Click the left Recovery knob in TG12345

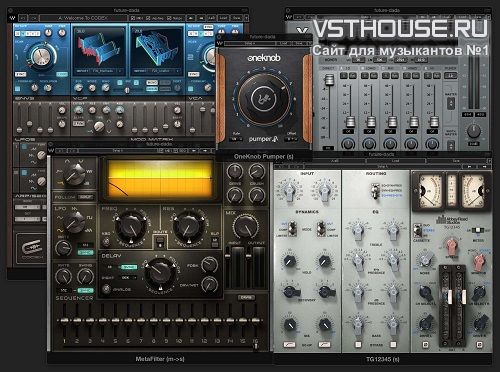click(290, 292)
